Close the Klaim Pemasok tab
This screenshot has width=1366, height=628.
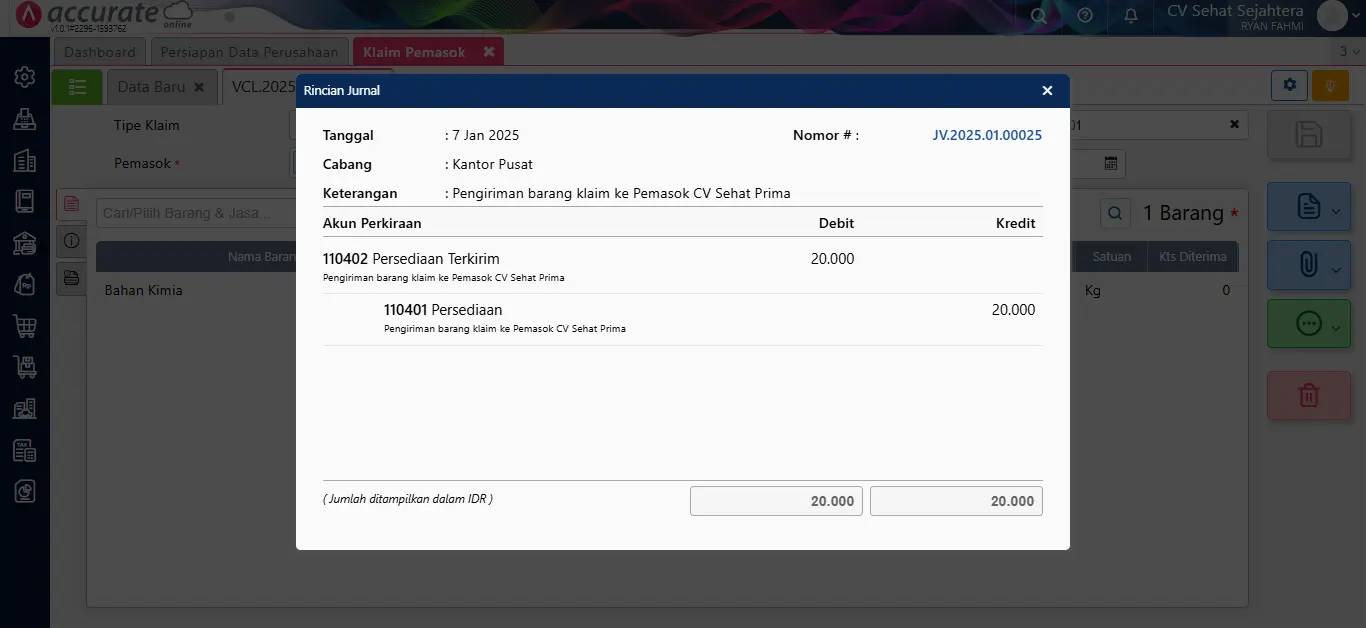tap(488, 51)
